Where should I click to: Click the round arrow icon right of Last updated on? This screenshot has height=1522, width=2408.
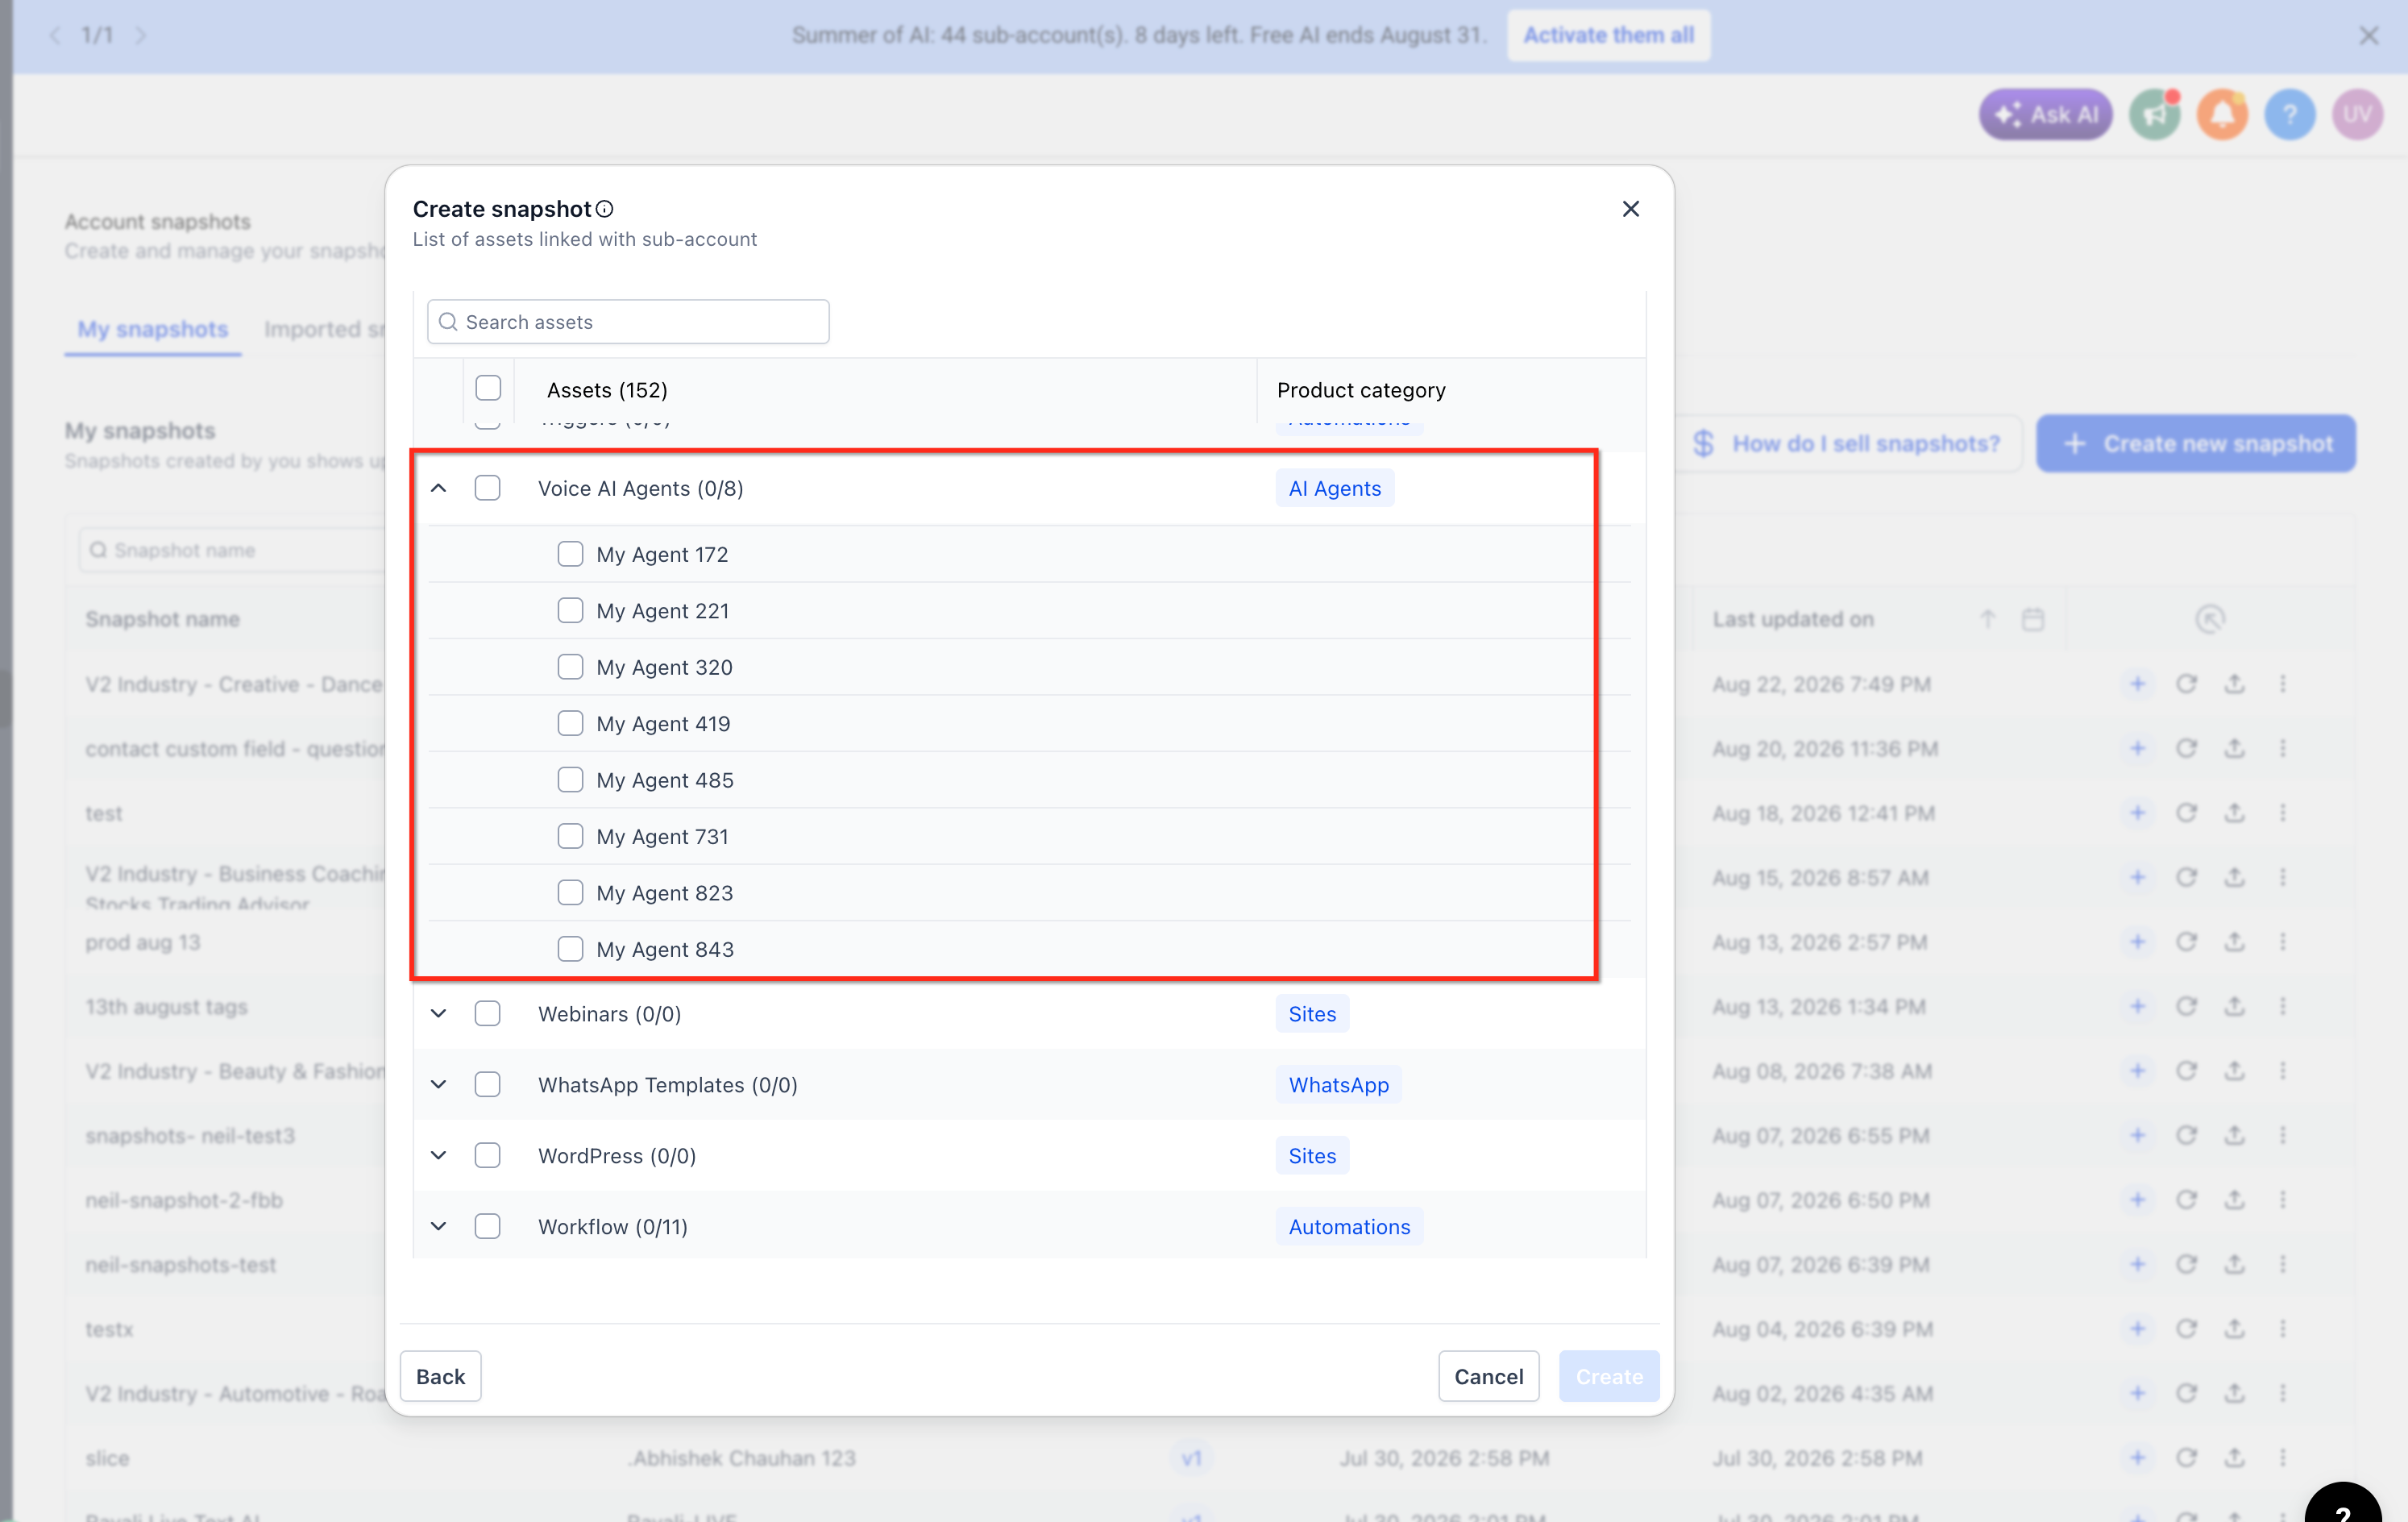2209,619
